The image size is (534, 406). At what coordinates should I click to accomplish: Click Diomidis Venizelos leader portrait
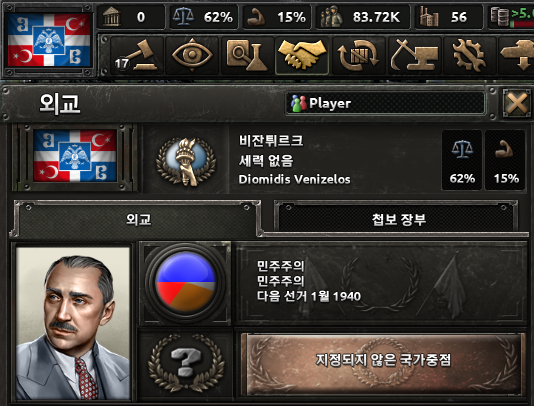click(73, 323)
